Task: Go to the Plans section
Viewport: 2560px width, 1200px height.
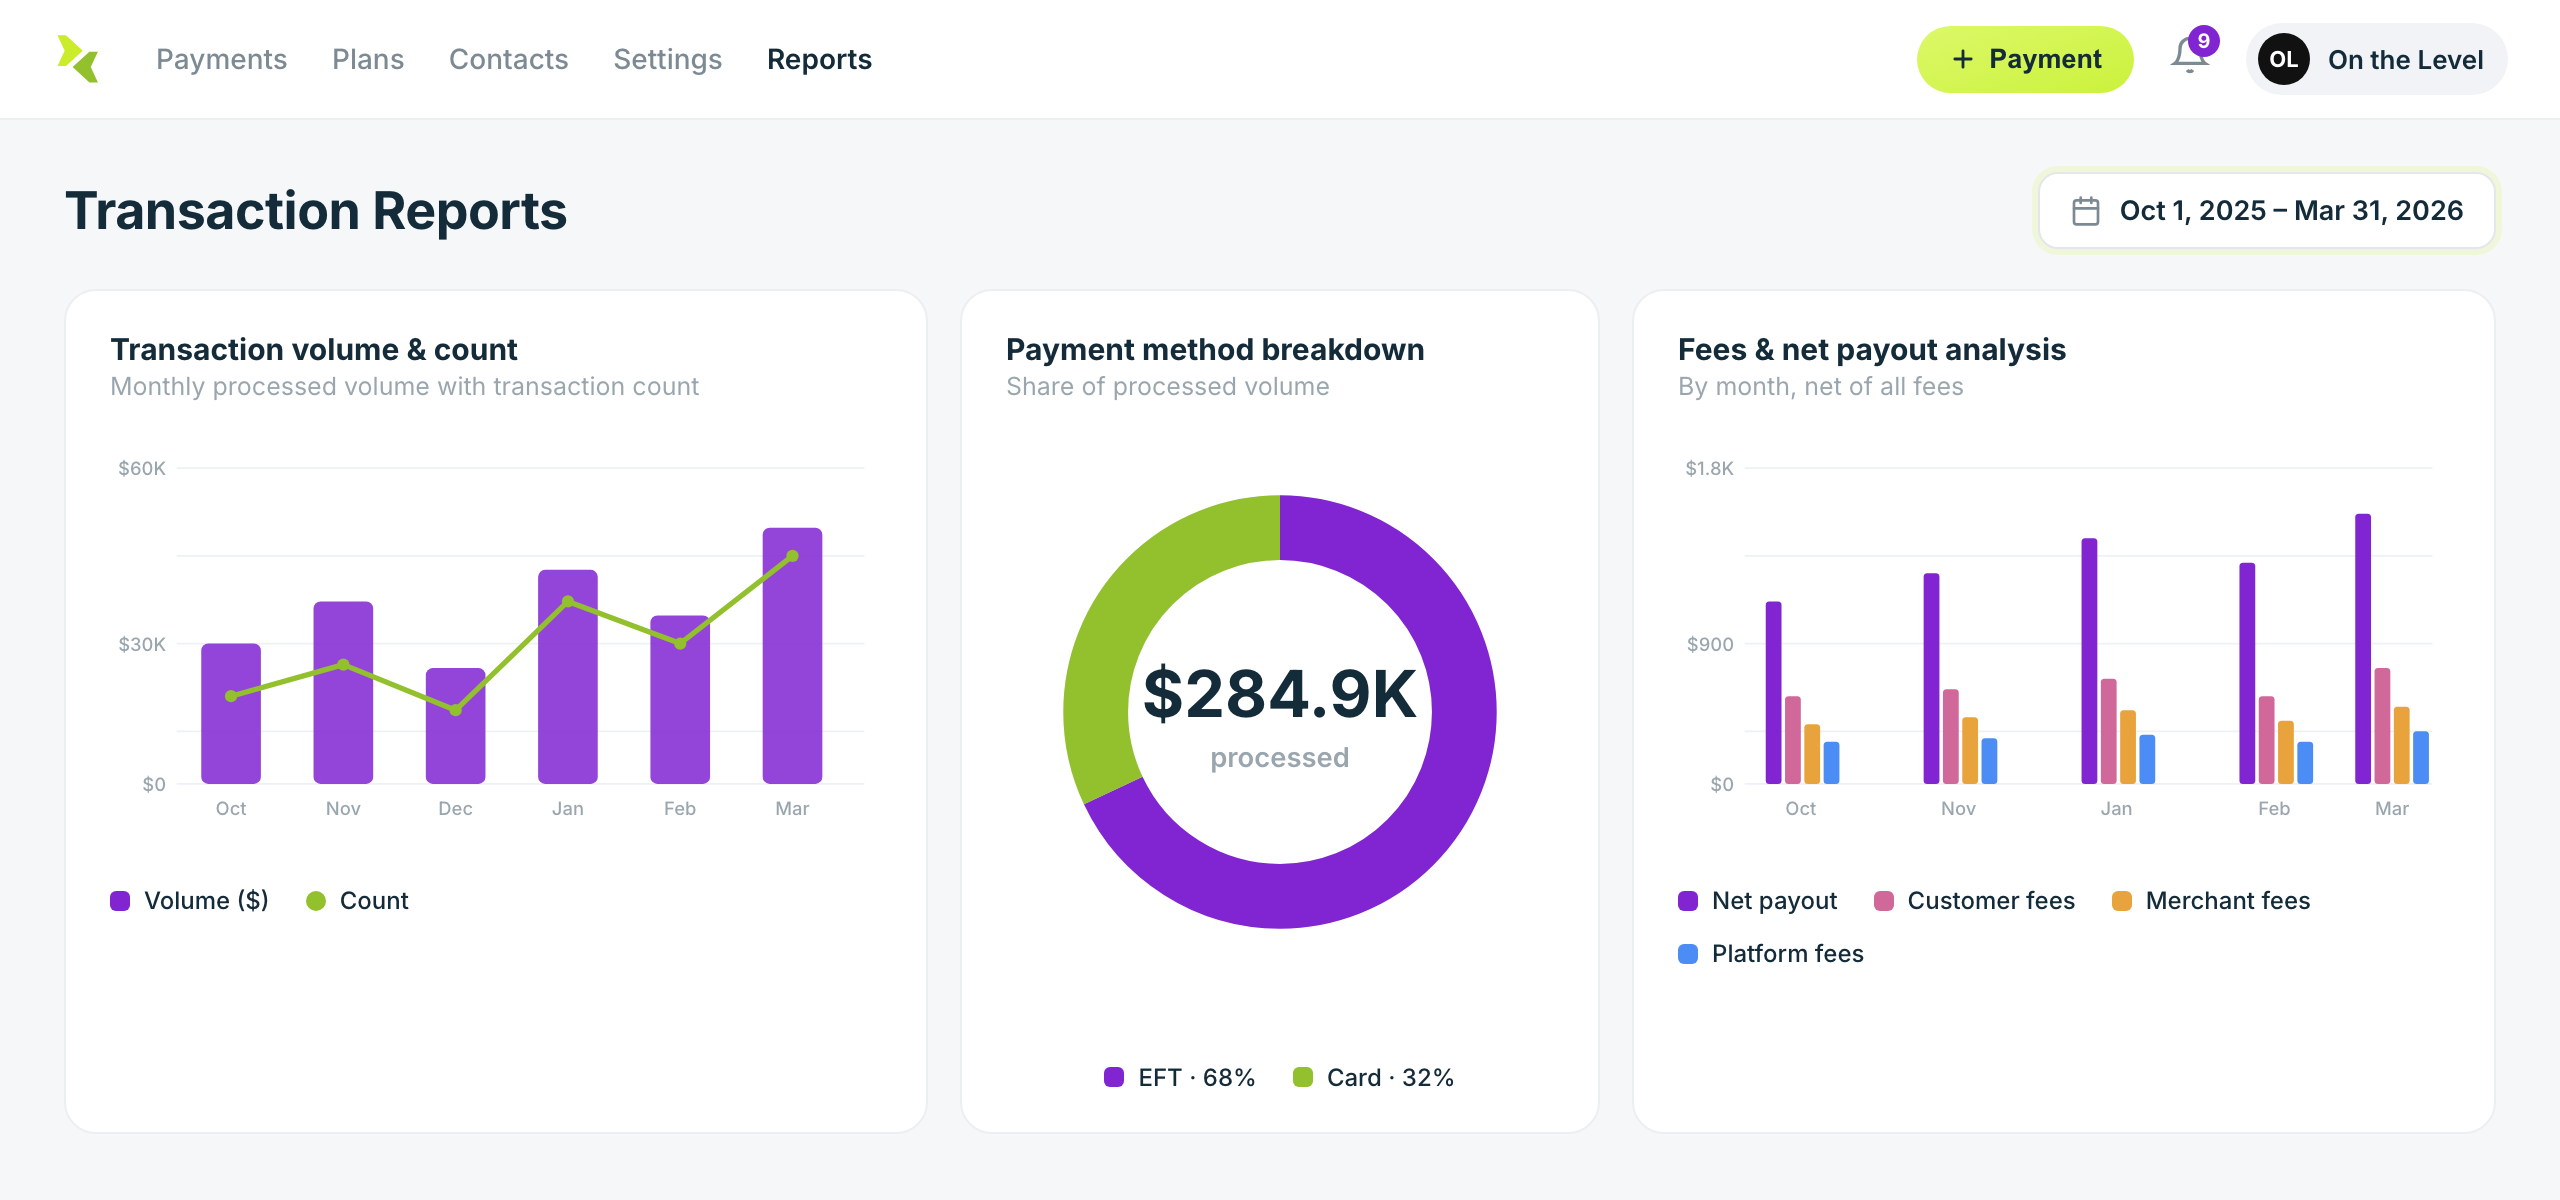Action: 368,59
